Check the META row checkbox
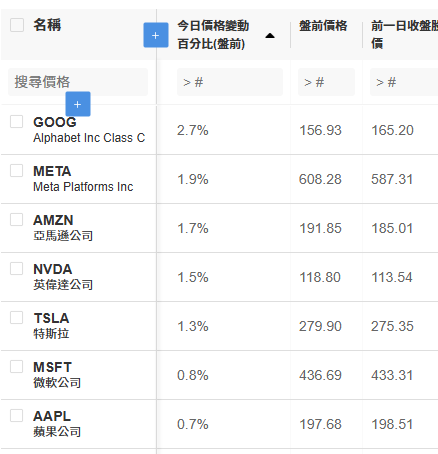Viewport: 438px width, 454px height. (17, 170)
